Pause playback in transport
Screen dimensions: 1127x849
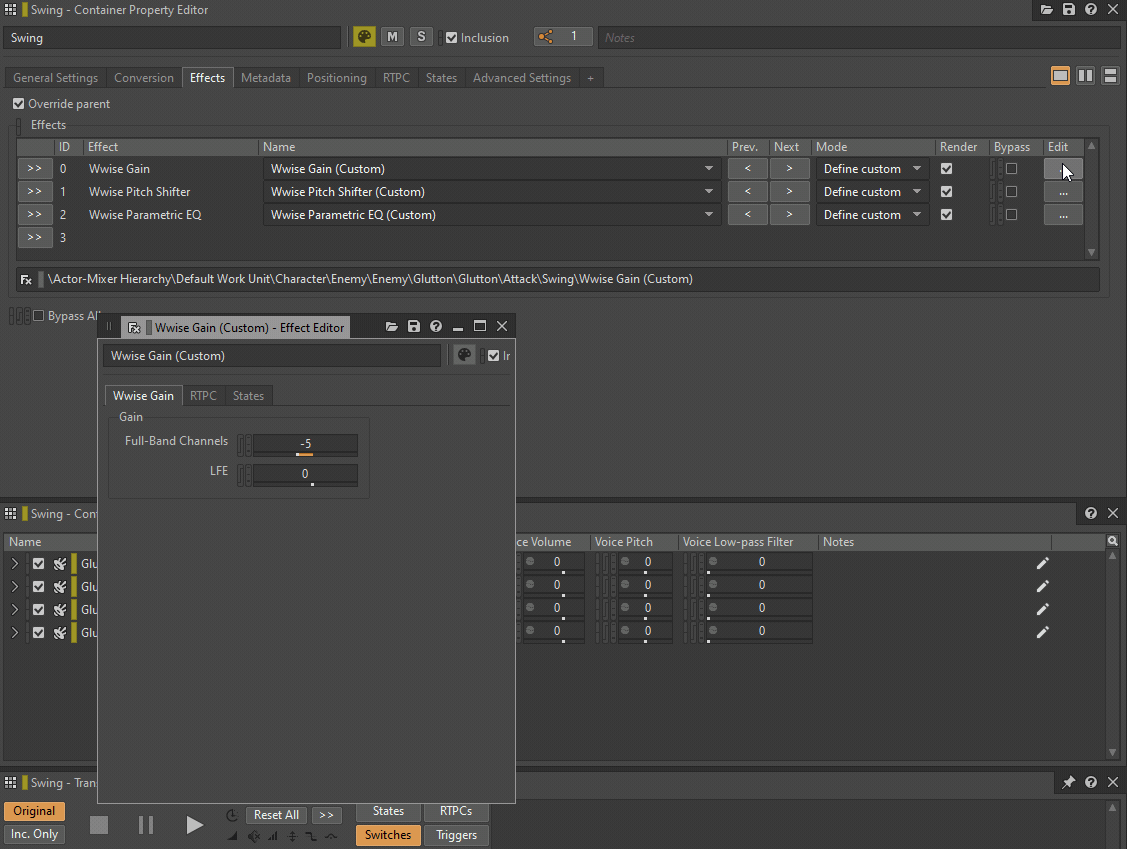tap(146, 825)
